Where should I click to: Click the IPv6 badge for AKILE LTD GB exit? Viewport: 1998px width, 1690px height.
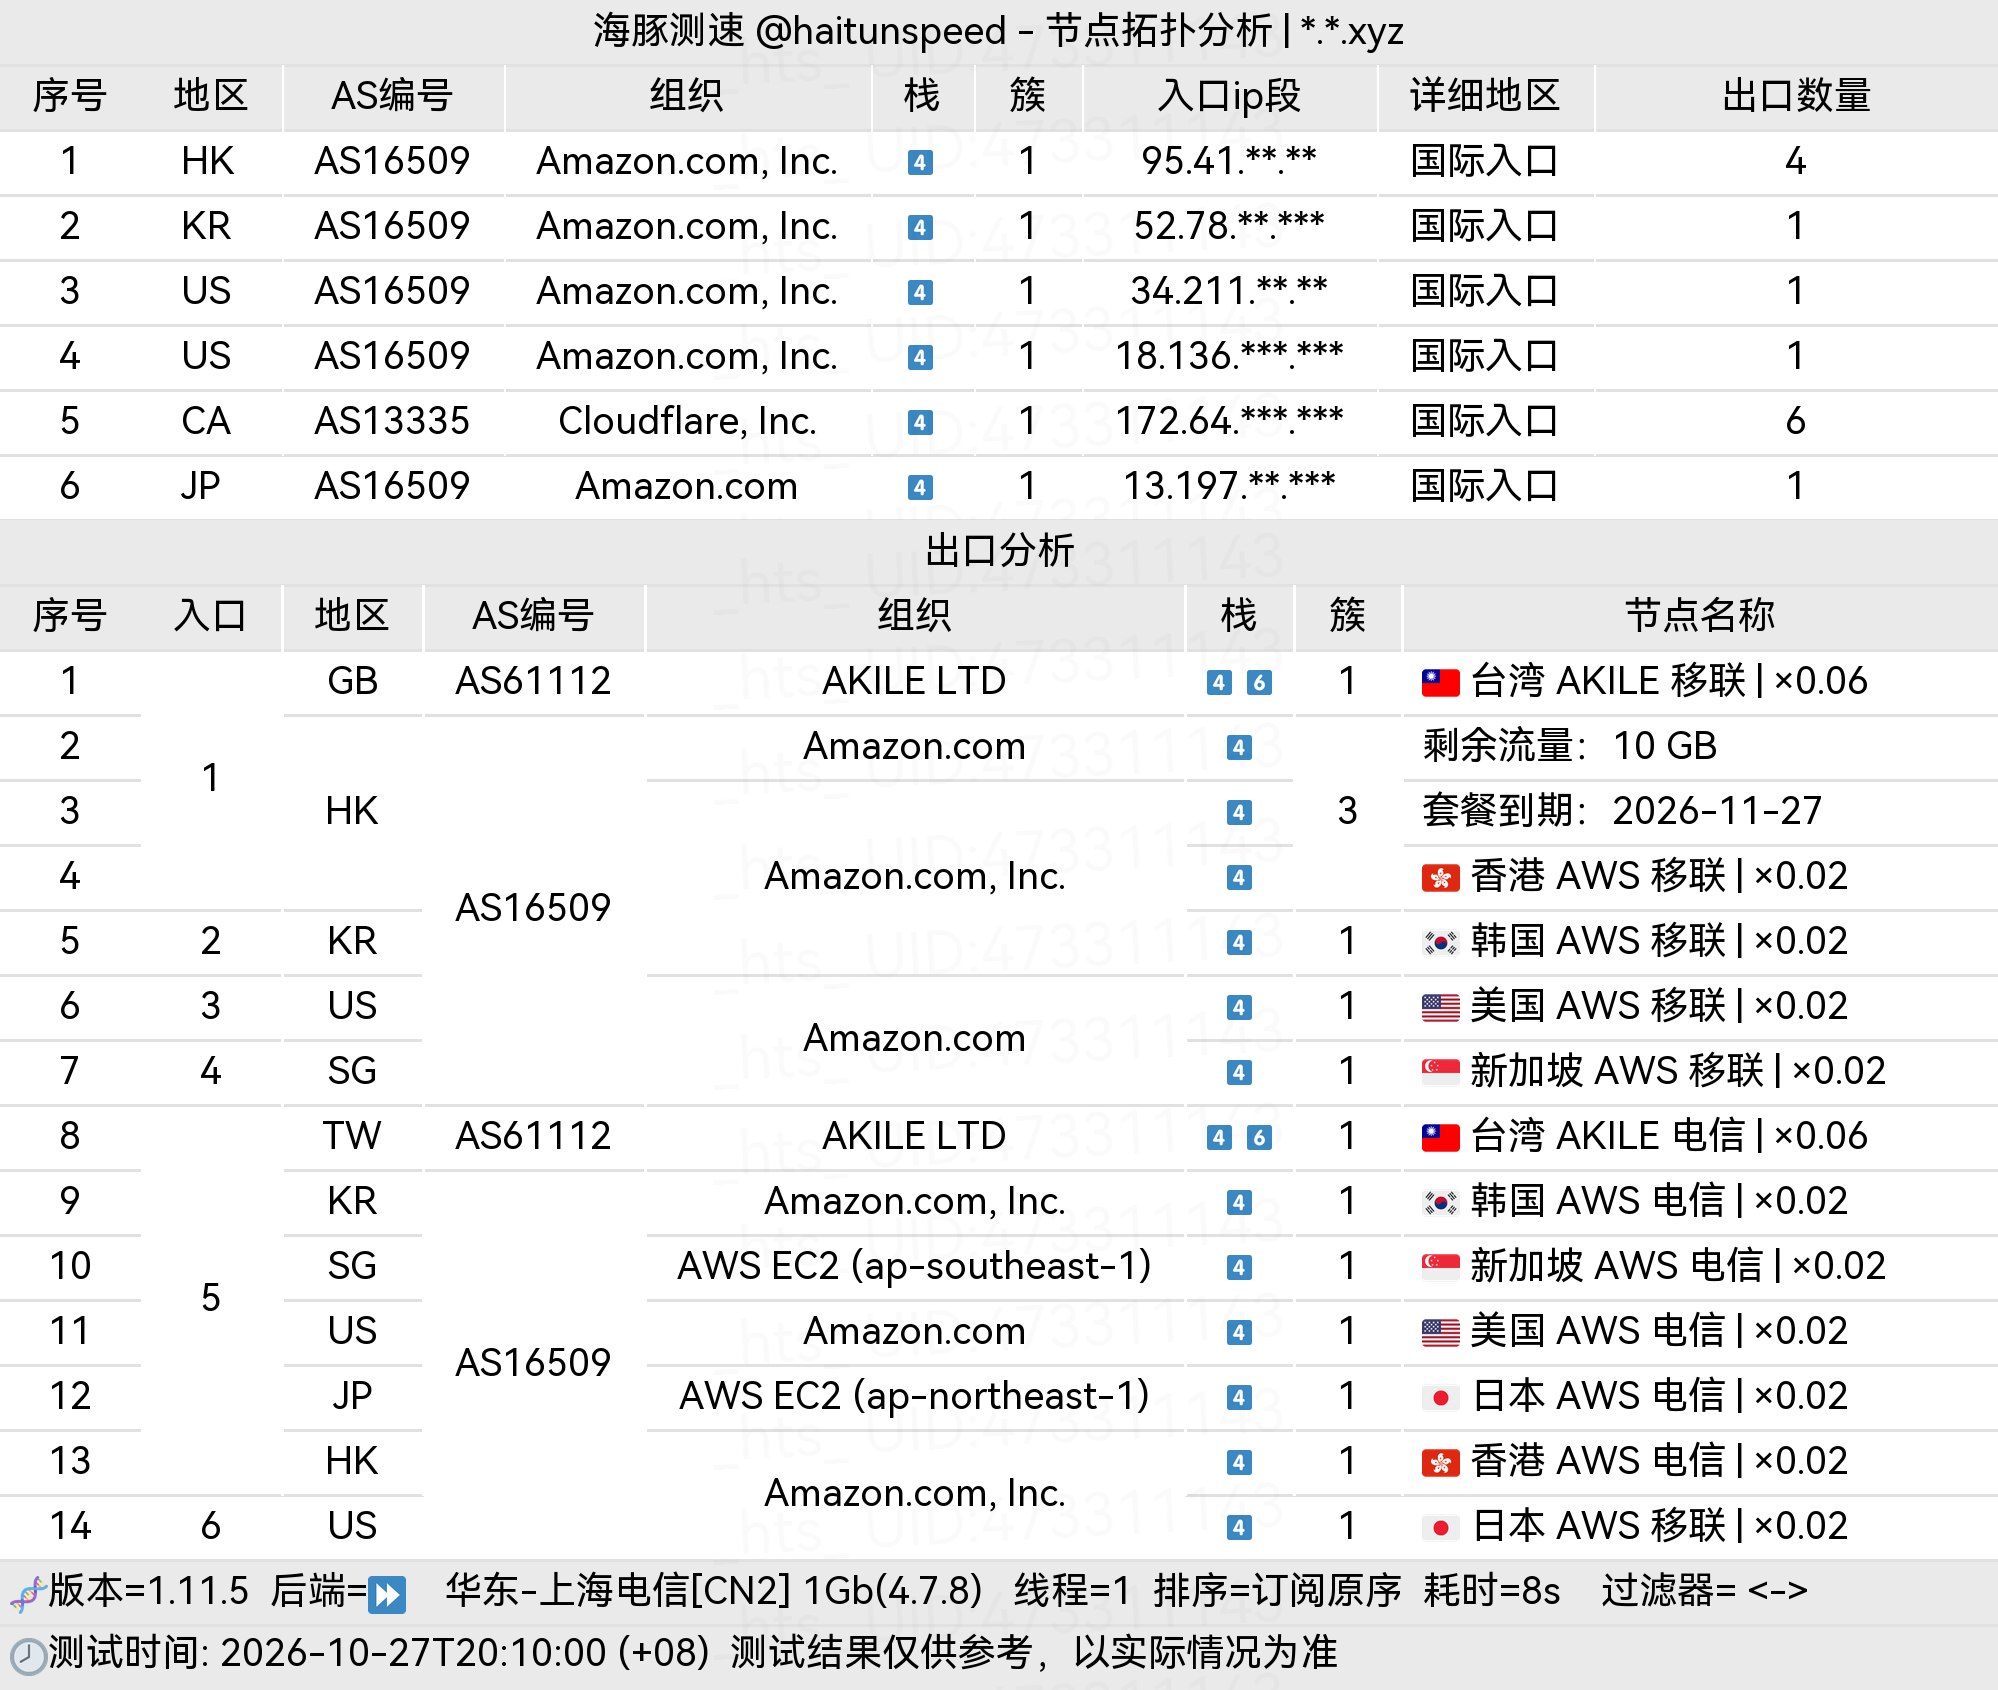(1259, 682)
